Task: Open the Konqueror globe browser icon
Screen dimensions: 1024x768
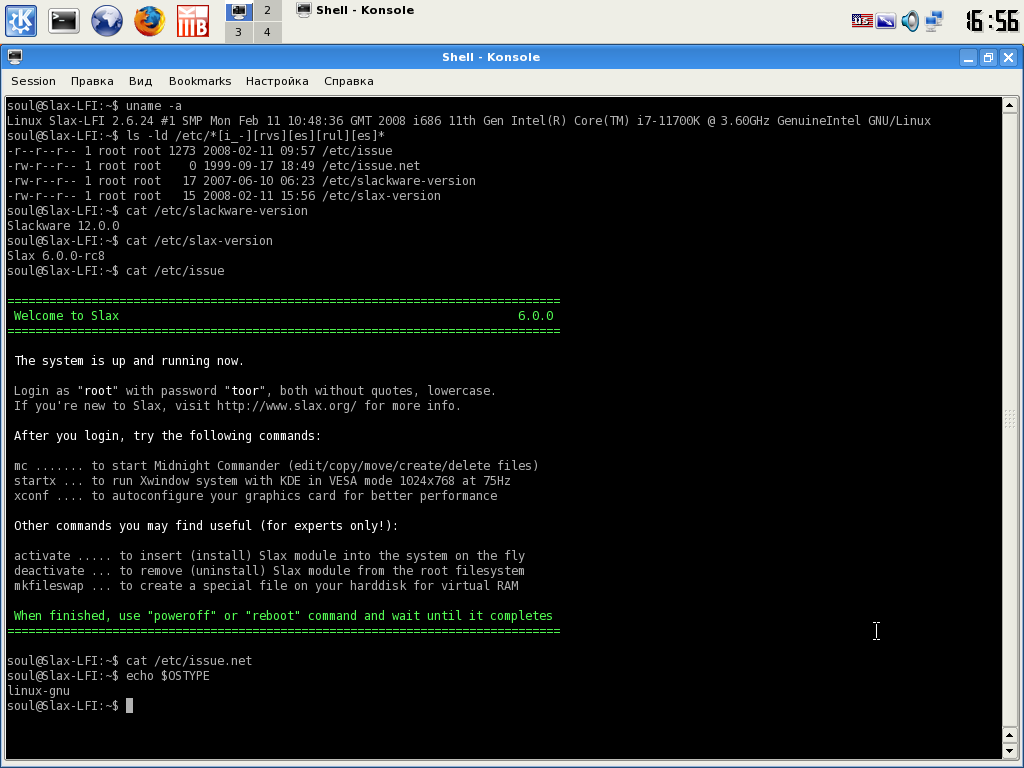Action: pyautogui.click(x=106, y=21)
